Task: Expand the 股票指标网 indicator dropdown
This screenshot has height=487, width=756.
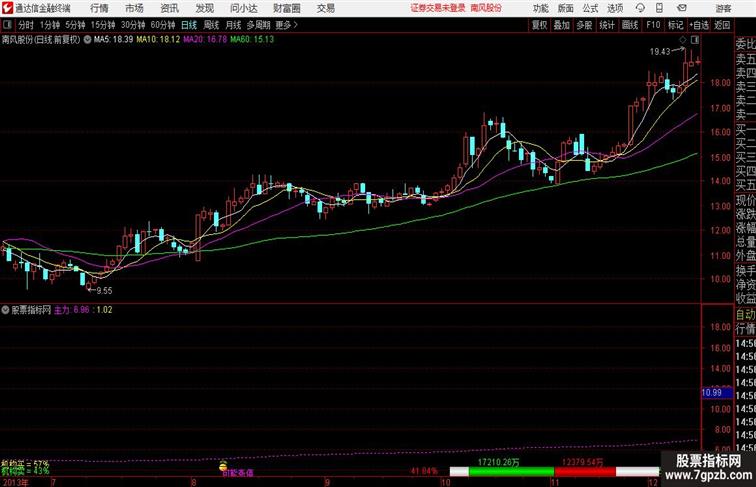Action: [5, 310]
